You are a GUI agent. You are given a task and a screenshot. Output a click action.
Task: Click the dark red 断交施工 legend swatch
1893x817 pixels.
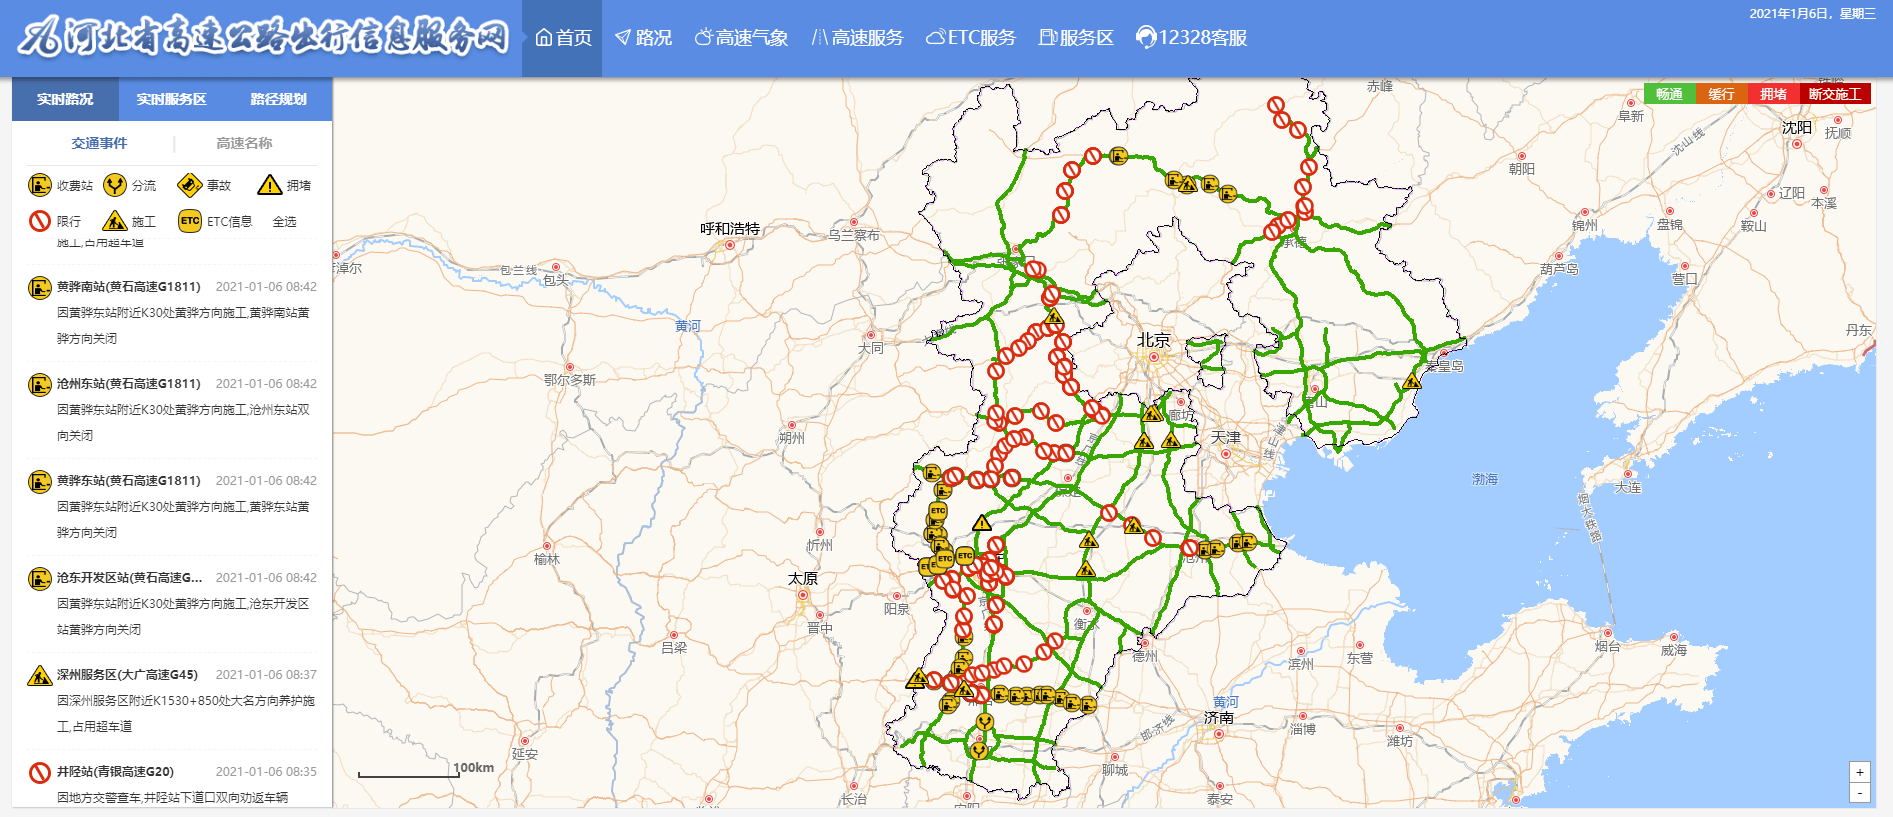point(1835,94)
